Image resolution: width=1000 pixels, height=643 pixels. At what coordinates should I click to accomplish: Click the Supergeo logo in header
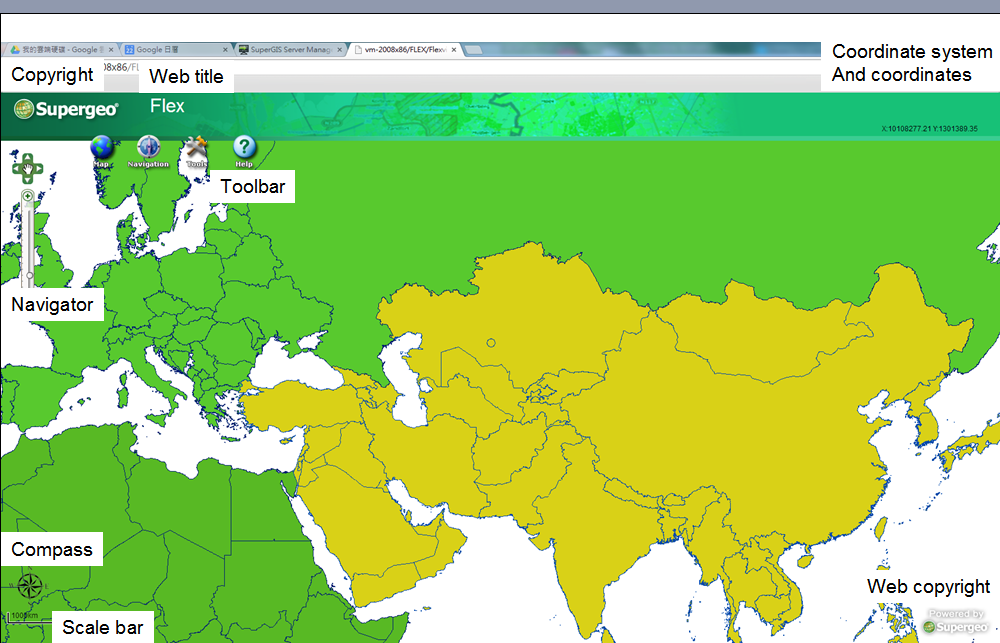pos(67,110)
